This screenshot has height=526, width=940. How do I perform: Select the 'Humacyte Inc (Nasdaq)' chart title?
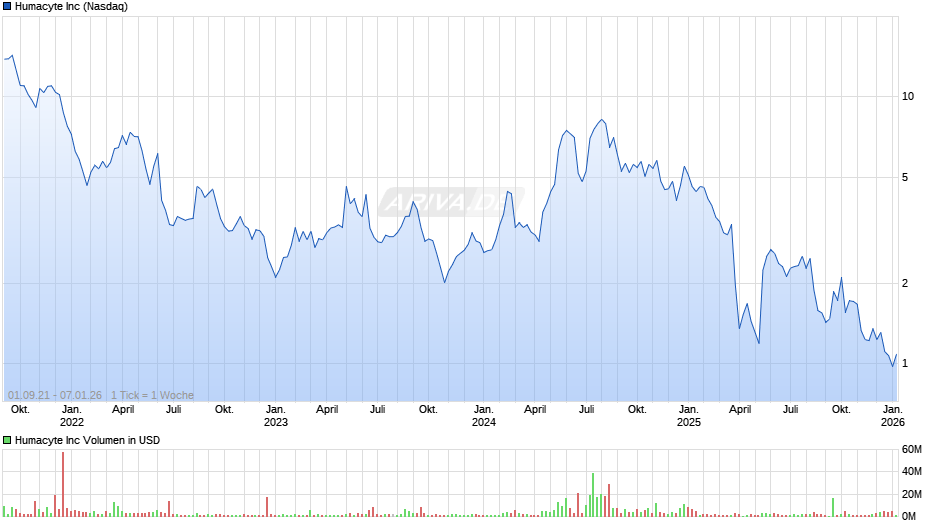(71, 7)
